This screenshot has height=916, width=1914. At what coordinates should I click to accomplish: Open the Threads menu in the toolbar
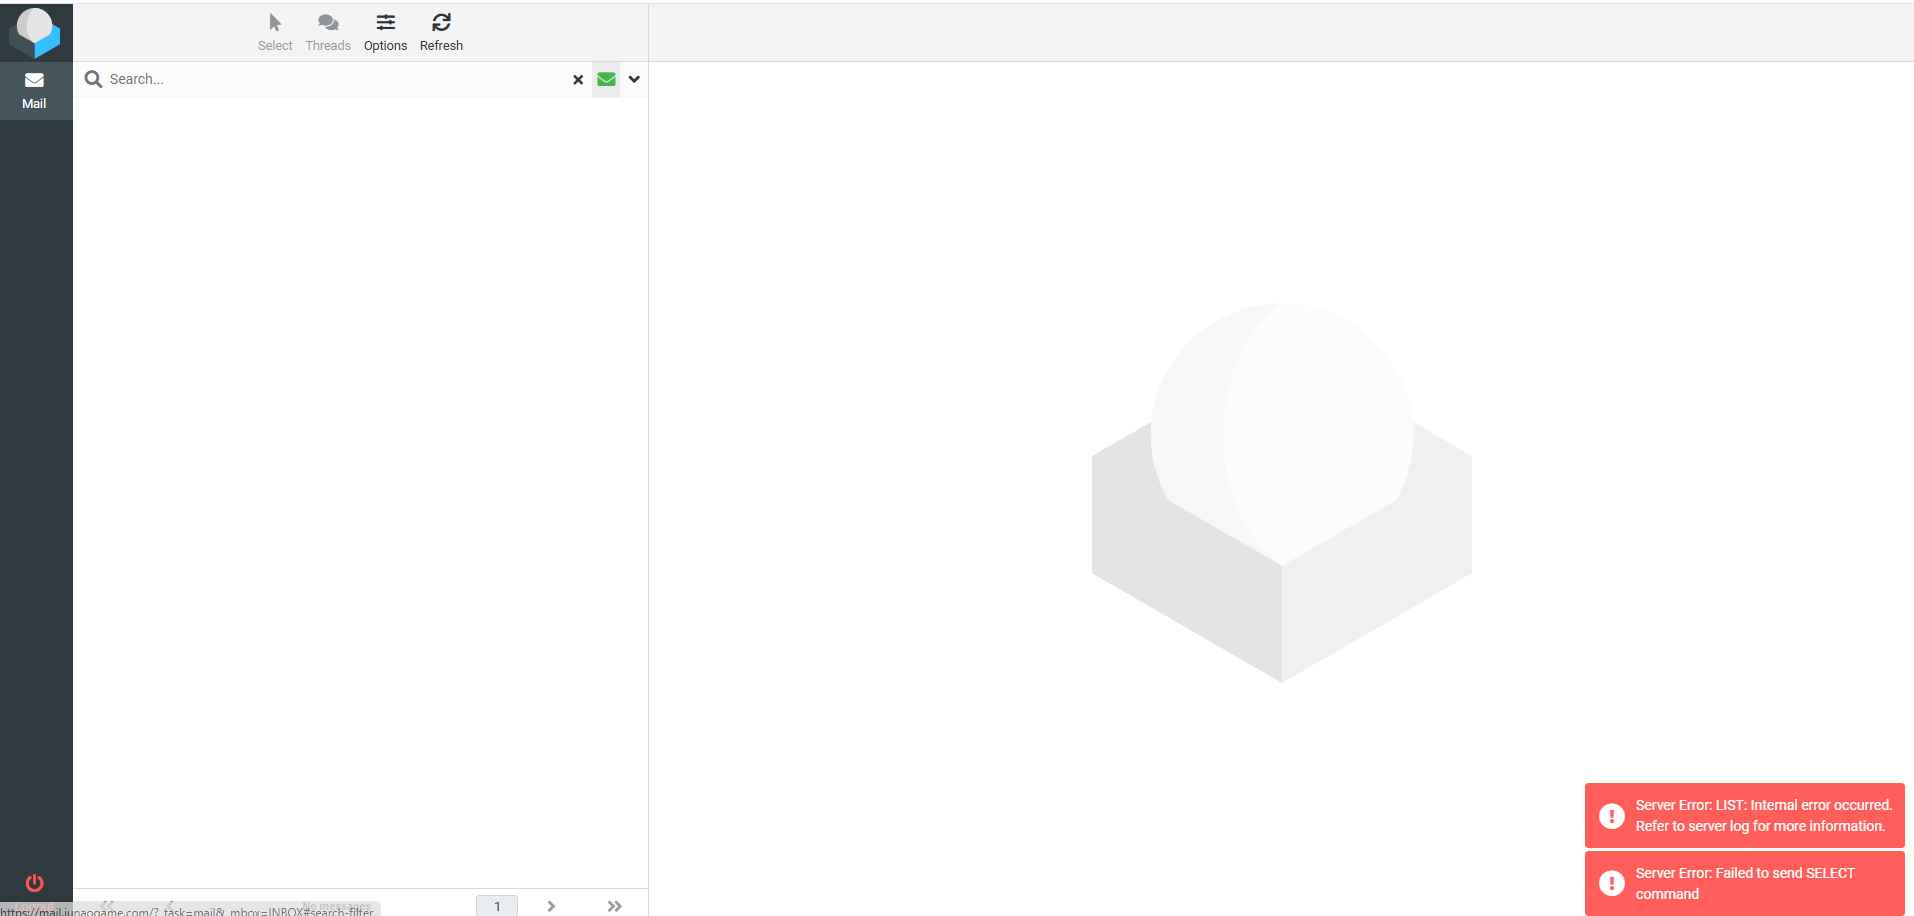[x=328, y=32]
